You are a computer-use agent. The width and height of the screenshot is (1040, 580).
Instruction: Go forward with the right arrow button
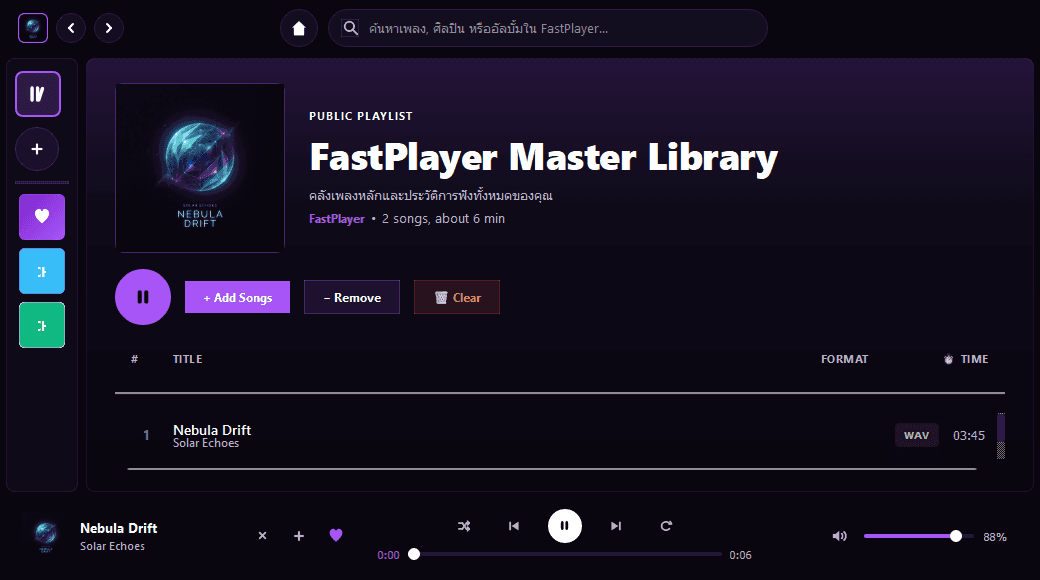(x=109, y=28)
